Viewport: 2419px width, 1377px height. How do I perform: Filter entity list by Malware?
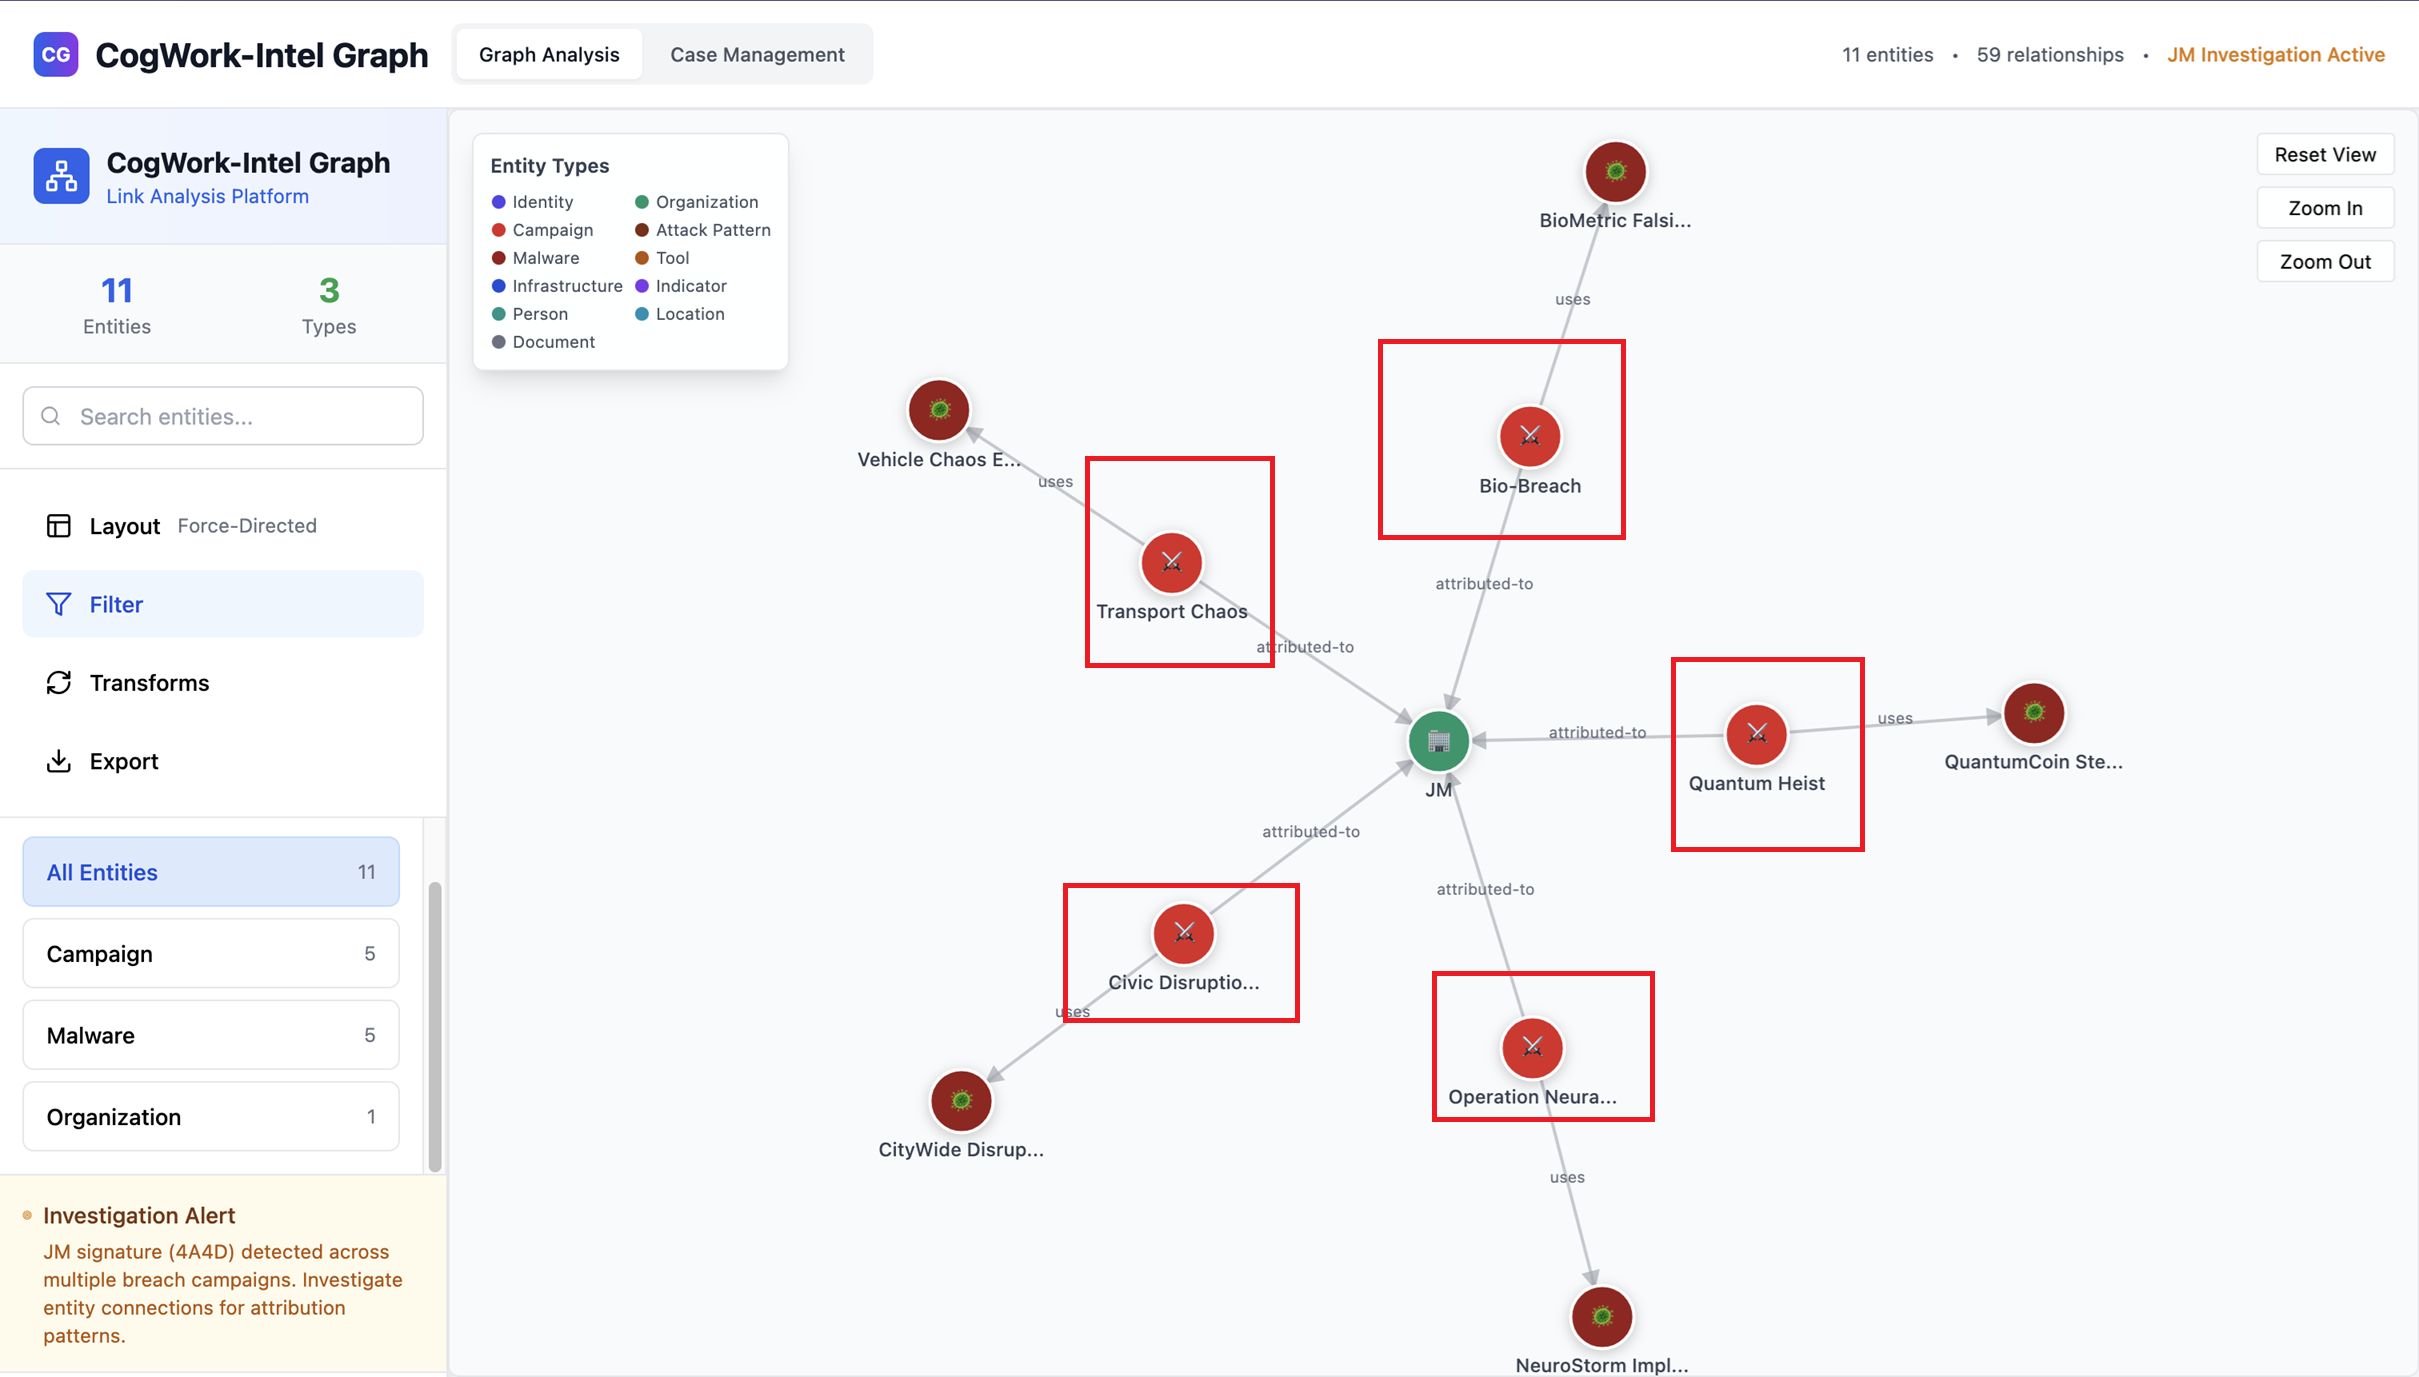211,1035
